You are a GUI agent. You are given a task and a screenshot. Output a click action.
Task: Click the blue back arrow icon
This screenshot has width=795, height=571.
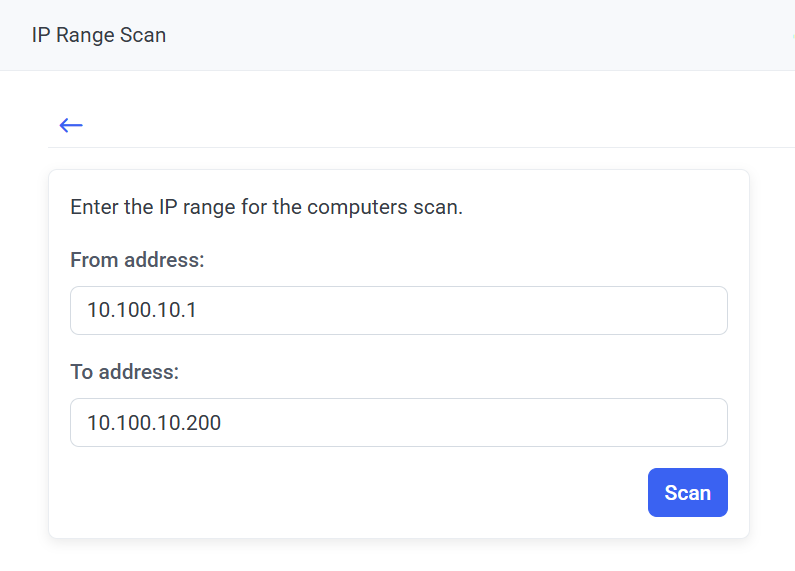click(x=70, y=125)
